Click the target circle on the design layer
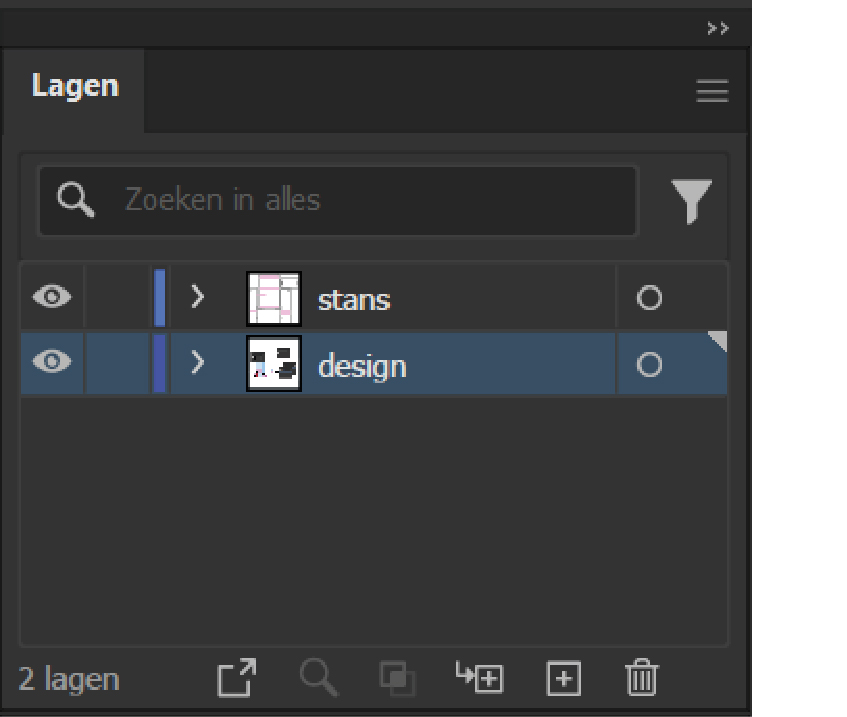The width and height of the screenshot is (847, 717). [649, 364]
